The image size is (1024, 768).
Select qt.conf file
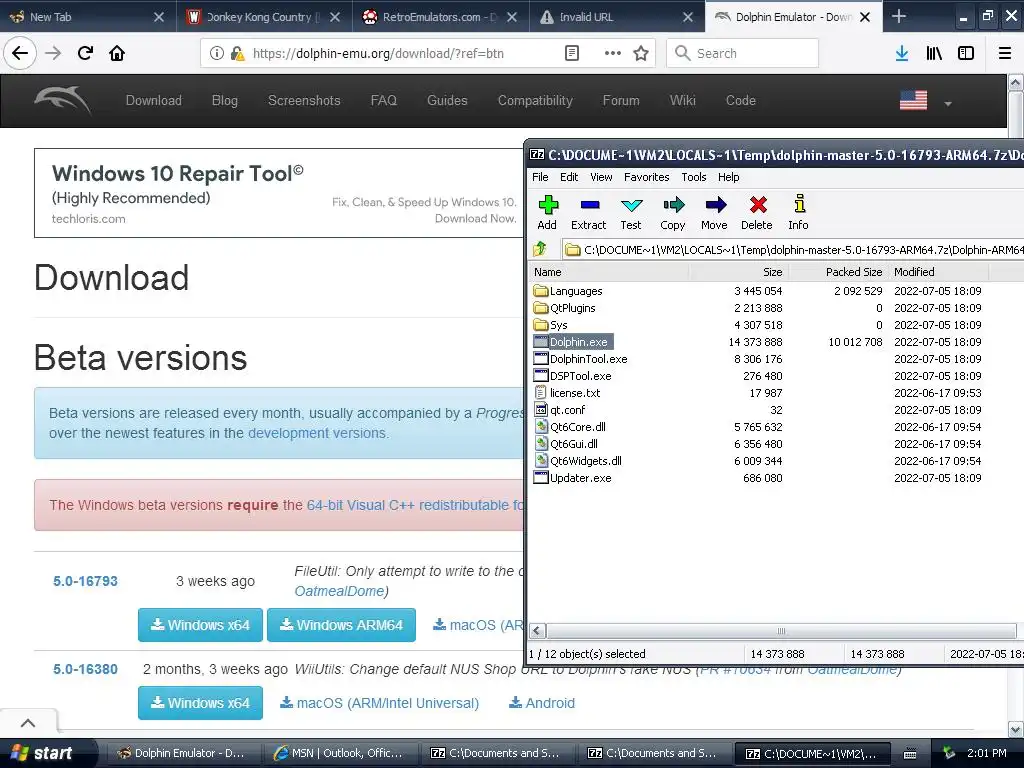click(x=560, y=409)
